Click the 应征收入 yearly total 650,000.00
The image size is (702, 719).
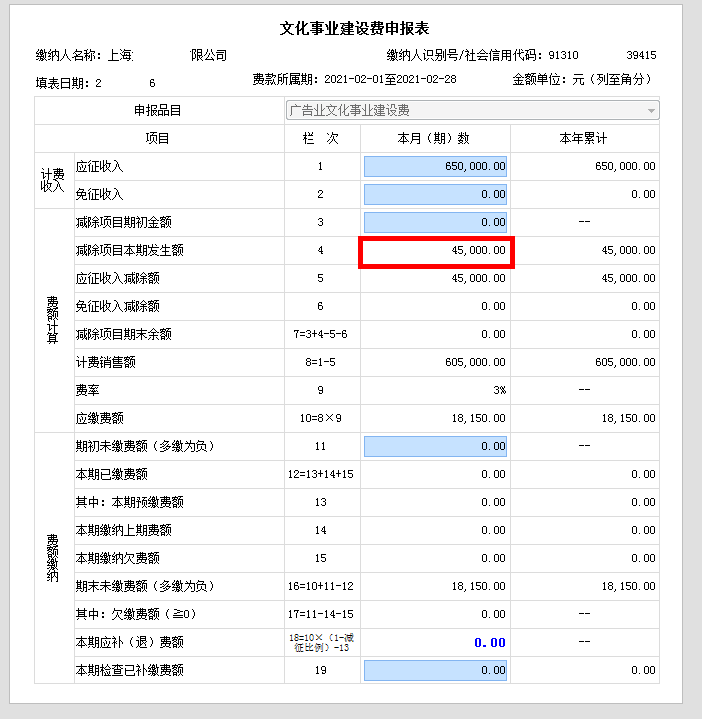[x=625, y=166]
